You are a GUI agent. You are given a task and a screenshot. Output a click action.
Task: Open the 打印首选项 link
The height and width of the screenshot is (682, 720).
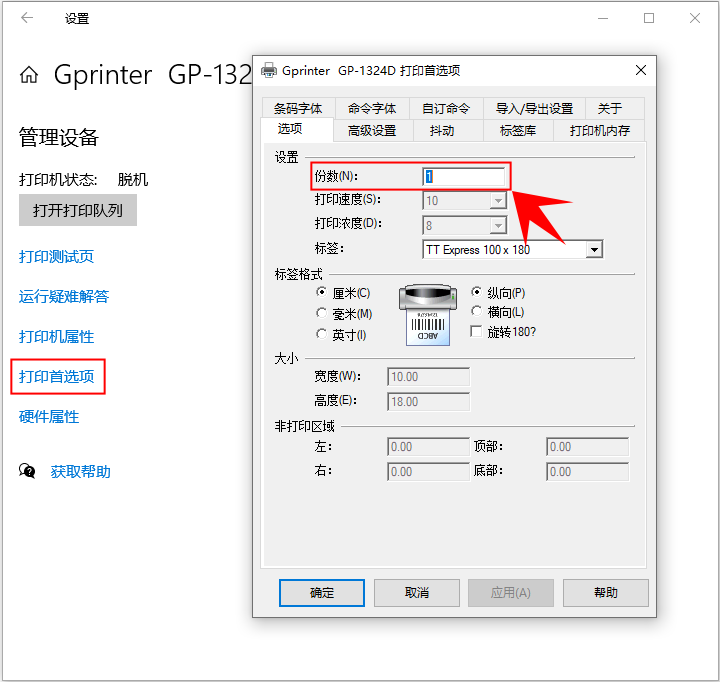56,377
